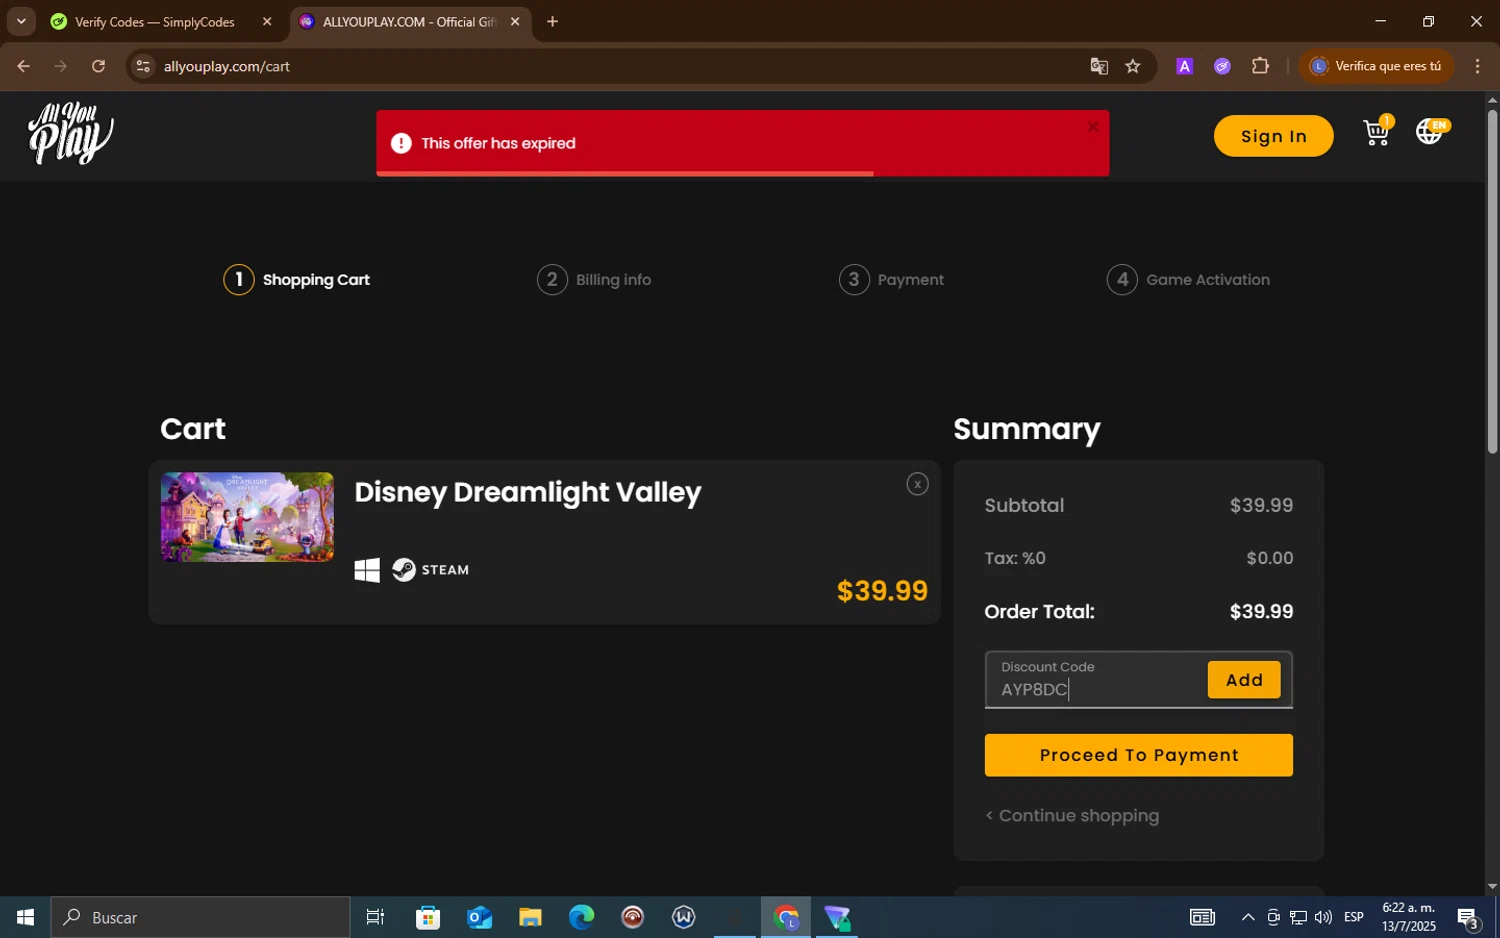Open the red circular app on the taskbar
The width and height of the screenshot is (1500, 938).
click(x=632, y=917)
